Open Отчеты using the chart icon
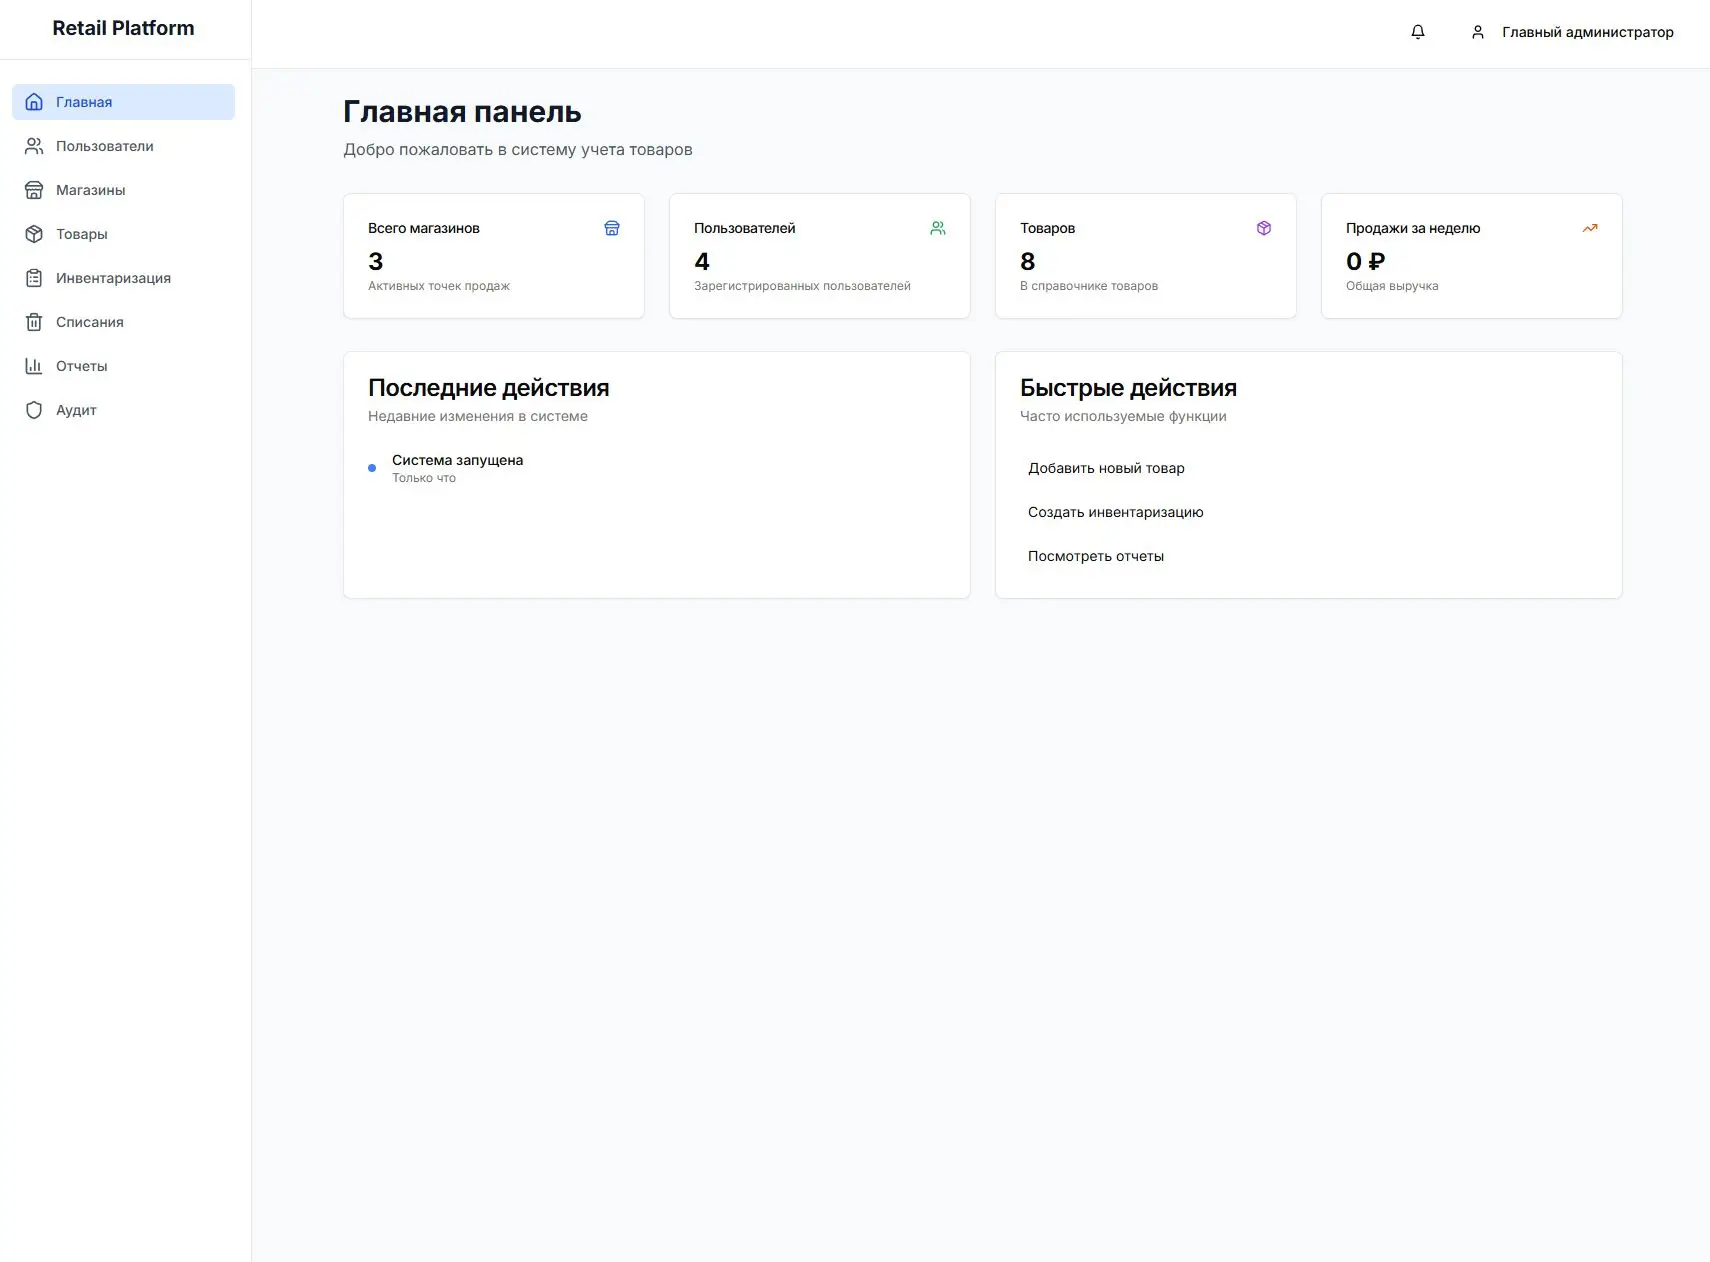 point(34,366)
